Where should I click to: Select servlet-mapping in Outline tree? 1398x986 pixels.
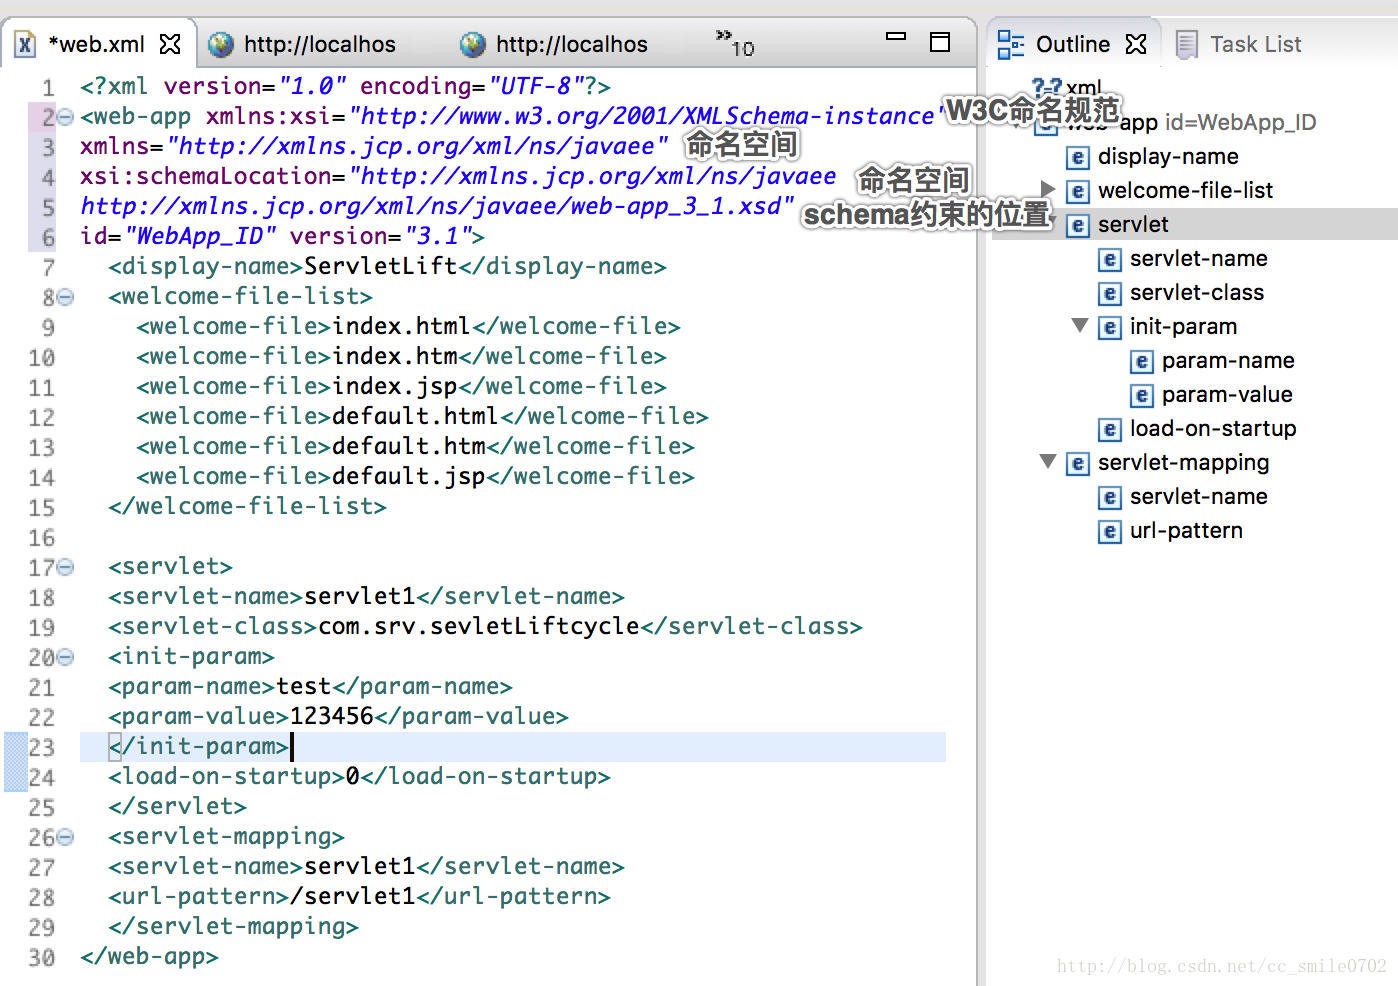(1183, 462)
